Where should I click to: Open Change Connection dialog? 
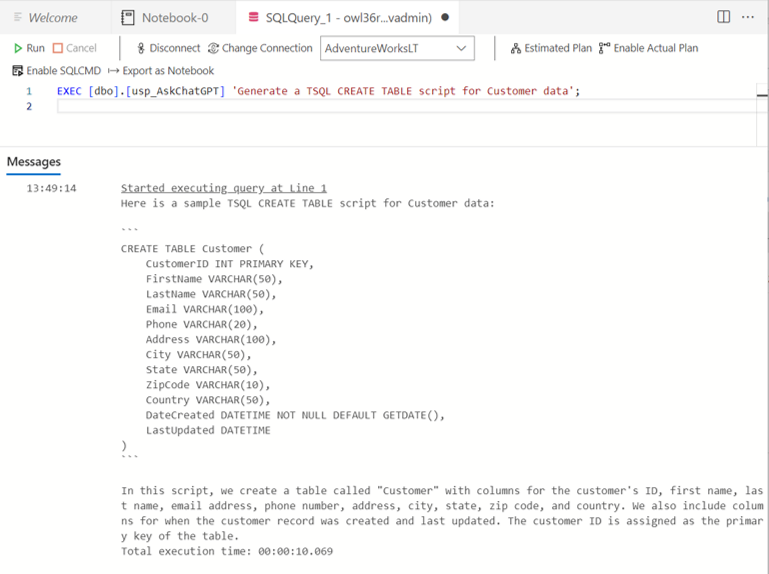click(260, 48)
